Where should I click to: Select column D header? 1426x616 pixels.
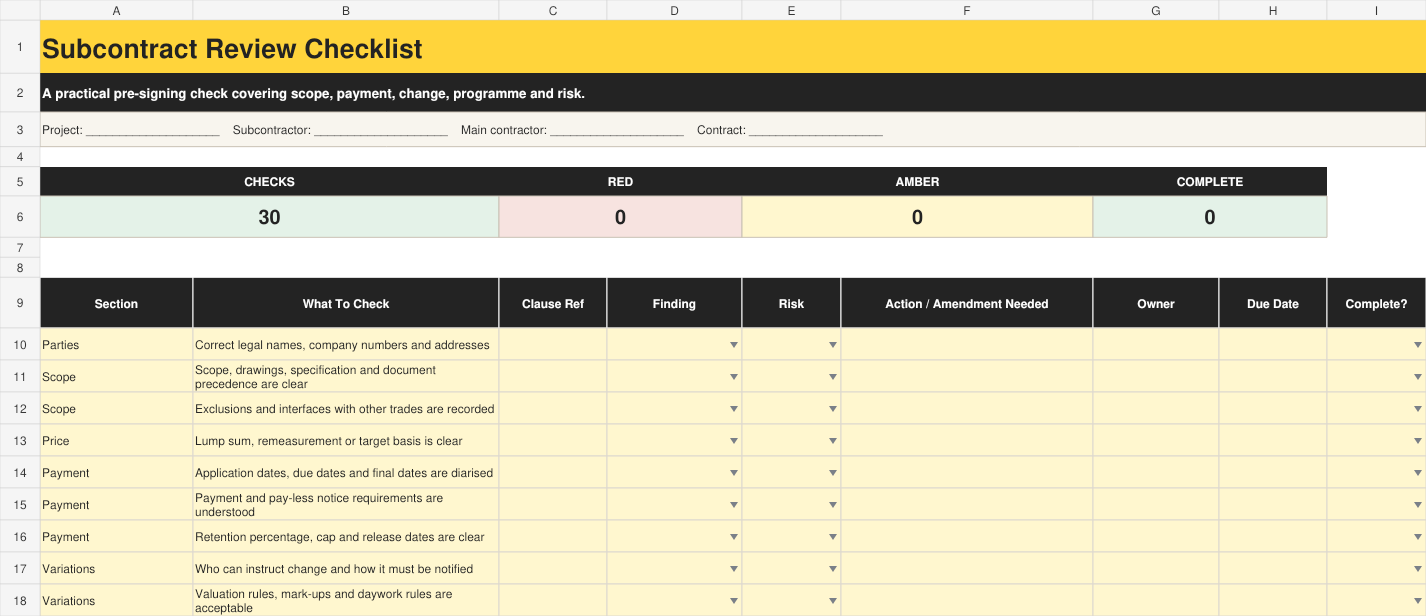[674, 10]
